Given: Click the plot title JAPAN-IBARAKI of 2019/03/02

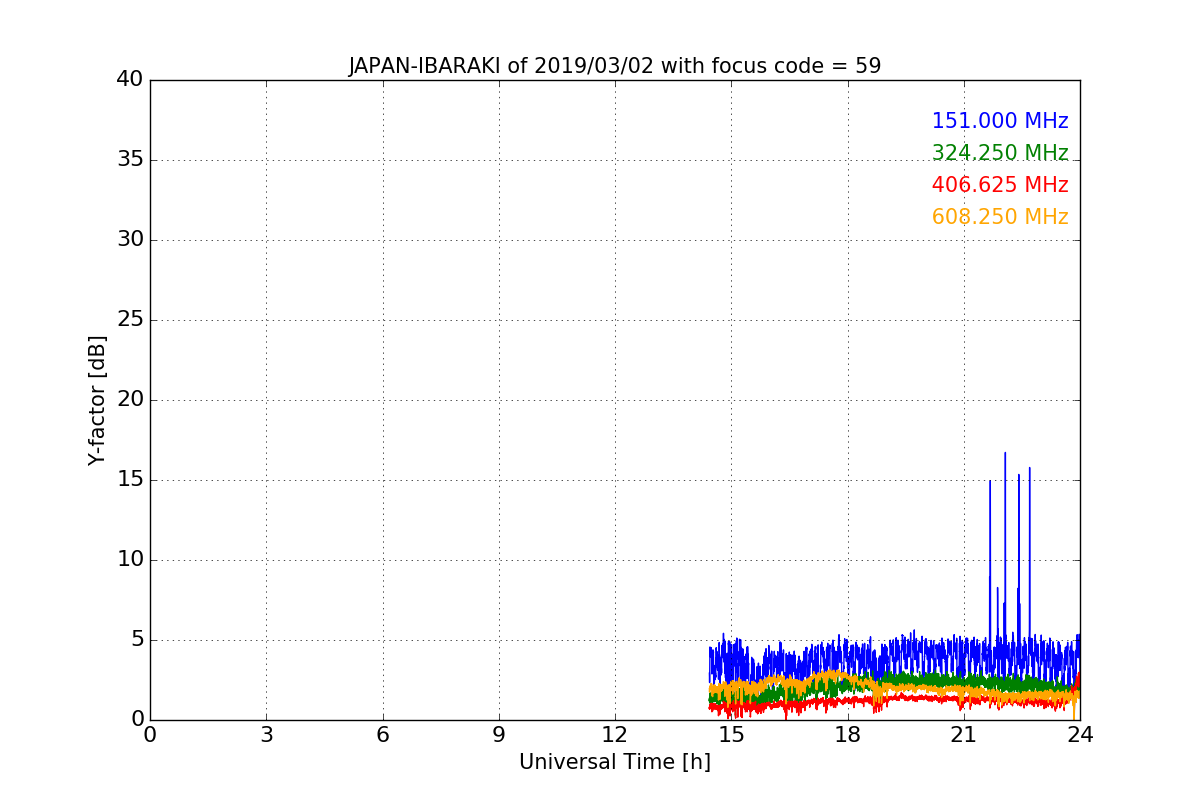Looking at the screenshot, I should [x=615, y=67].
